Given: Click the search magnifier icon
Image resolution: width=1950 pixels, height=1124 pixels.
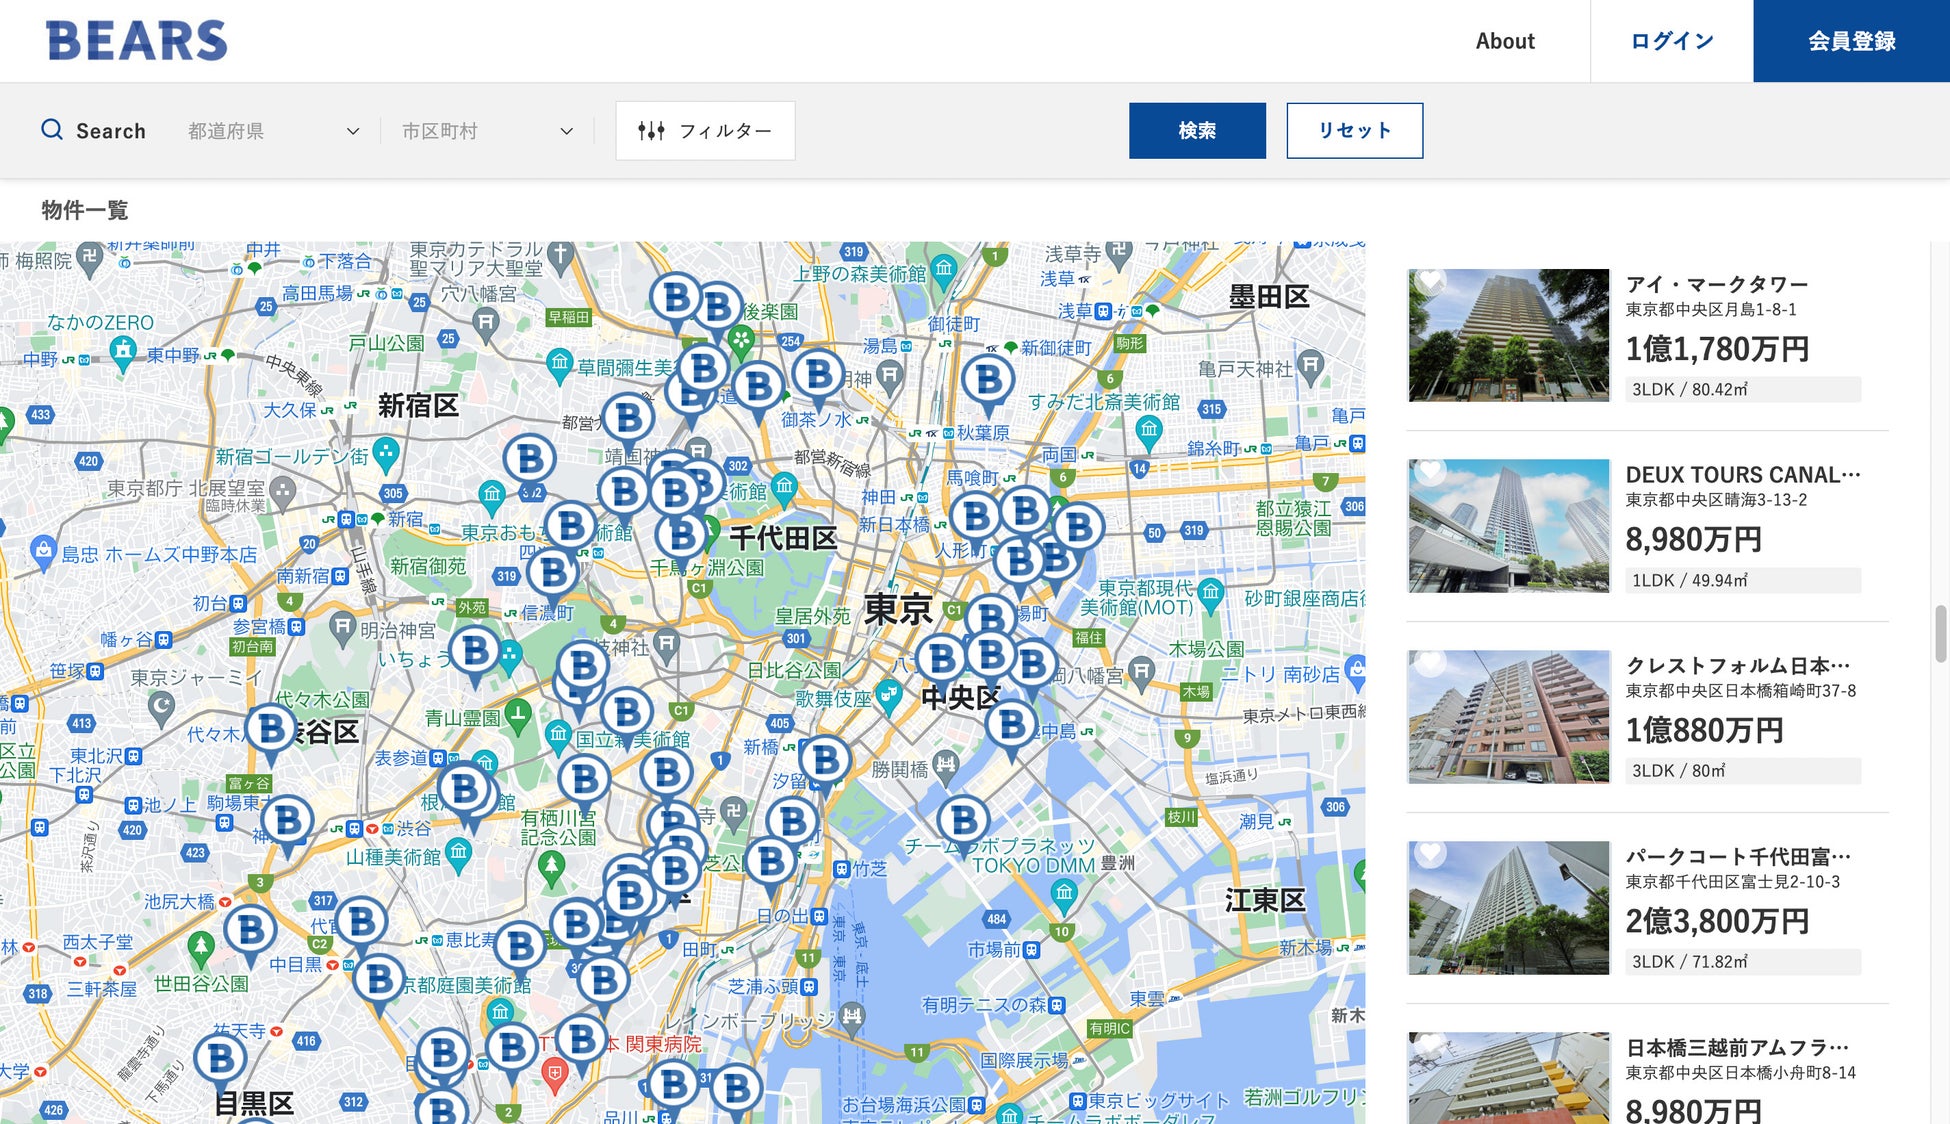Looking at the screenshot, I should [x=51, y=130].
